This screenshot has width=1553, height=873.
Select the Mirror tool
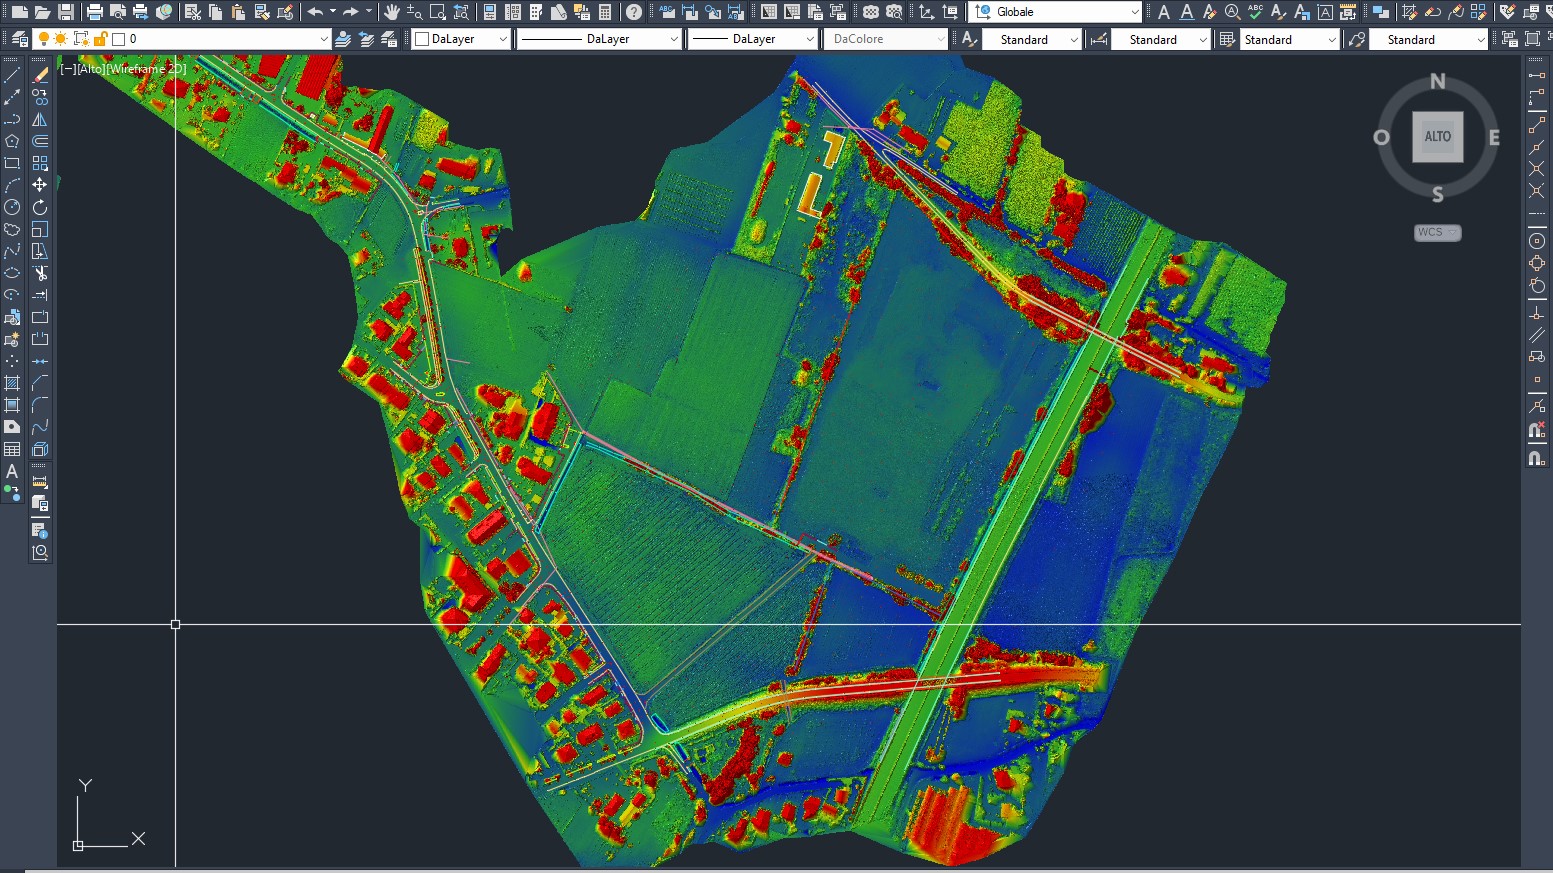(x=40, y=119)
